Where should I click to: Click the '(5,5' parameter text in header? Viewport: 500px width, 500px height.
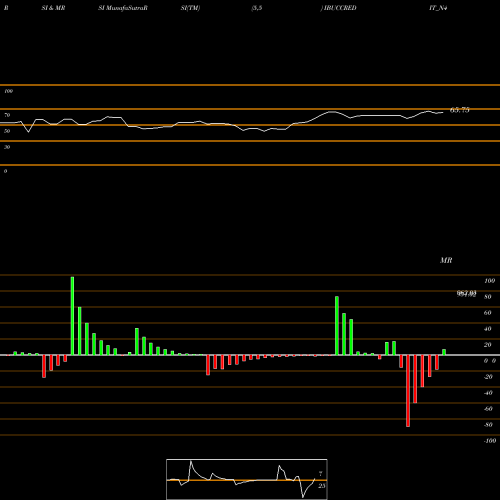[257, 8]
